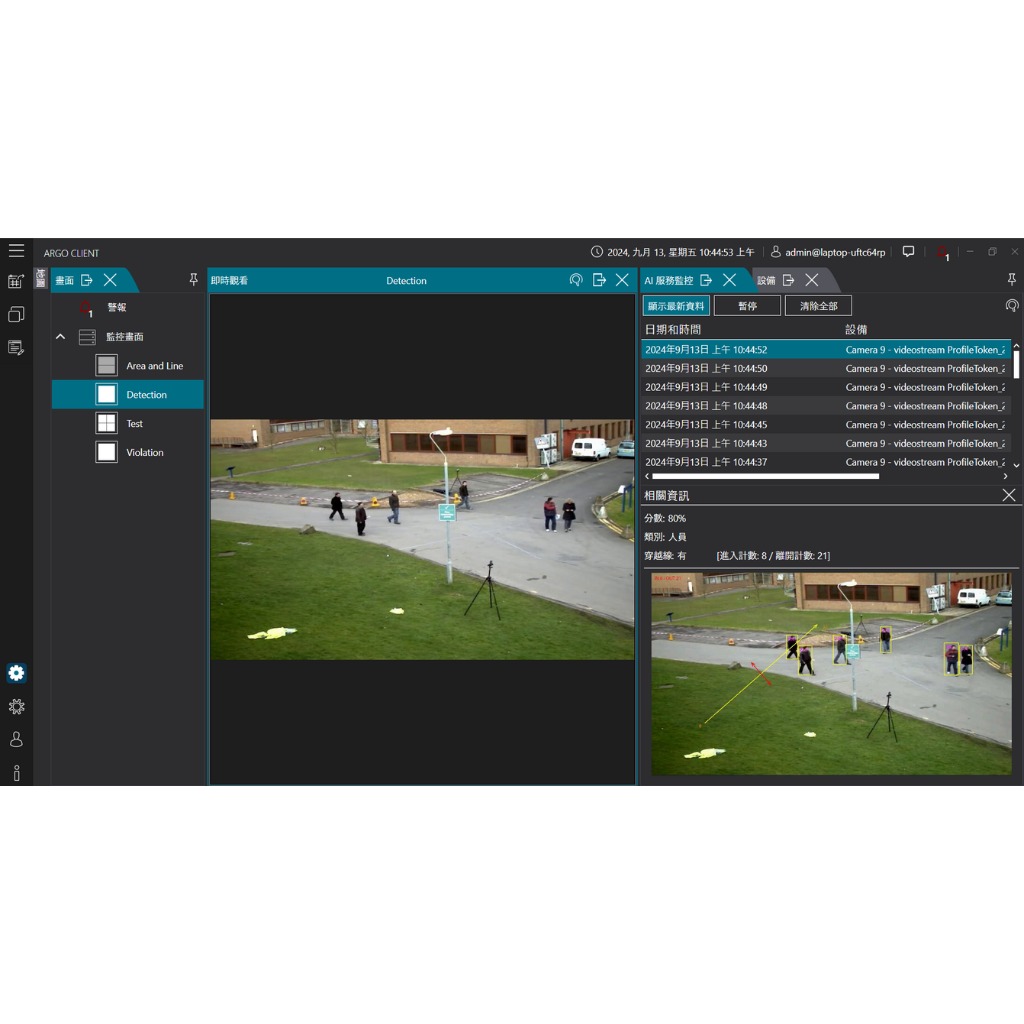Viewport: 1024px width, 1024px height.
Task: Select the Area and Line view
Action: click(x=154, y=366)
